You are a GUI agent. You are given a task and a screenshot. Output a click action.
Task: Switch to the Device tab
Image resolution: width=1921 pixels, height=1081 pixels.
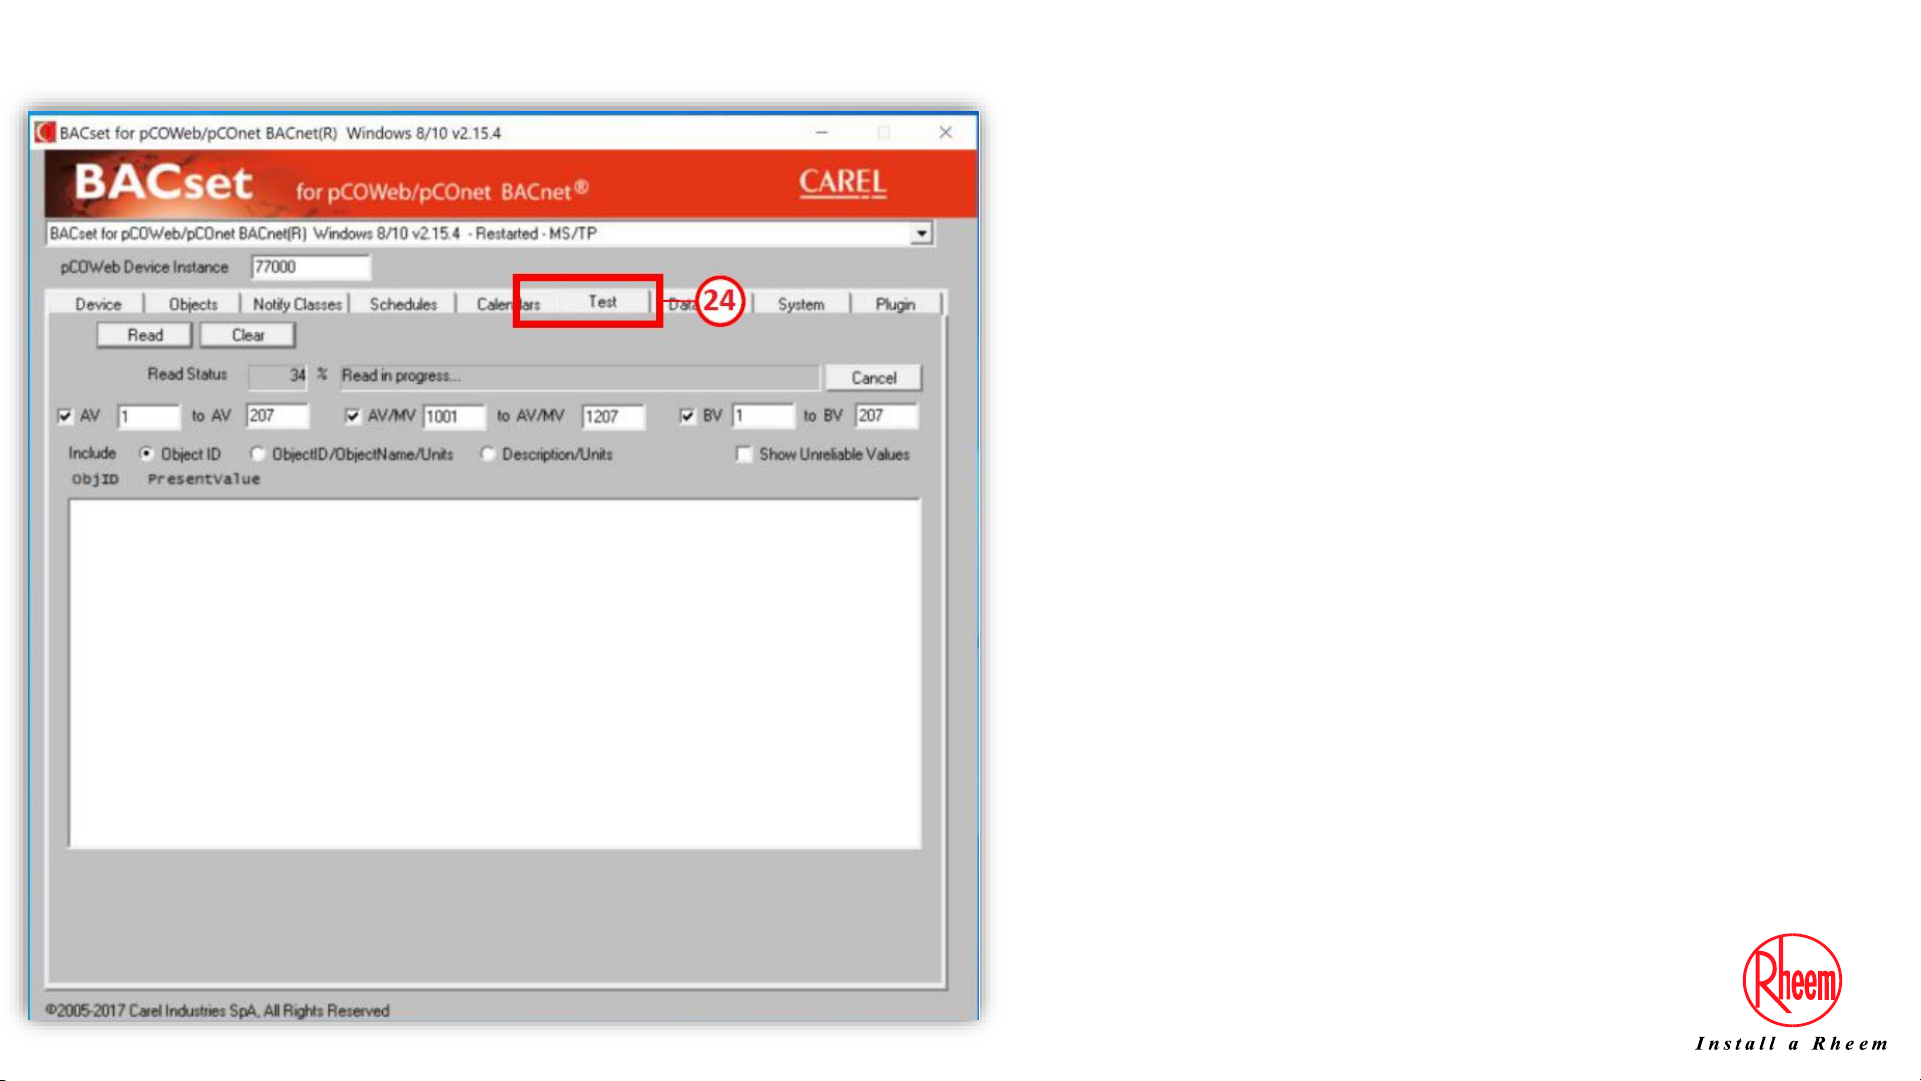pyautogui.click(x=98, y=304)
